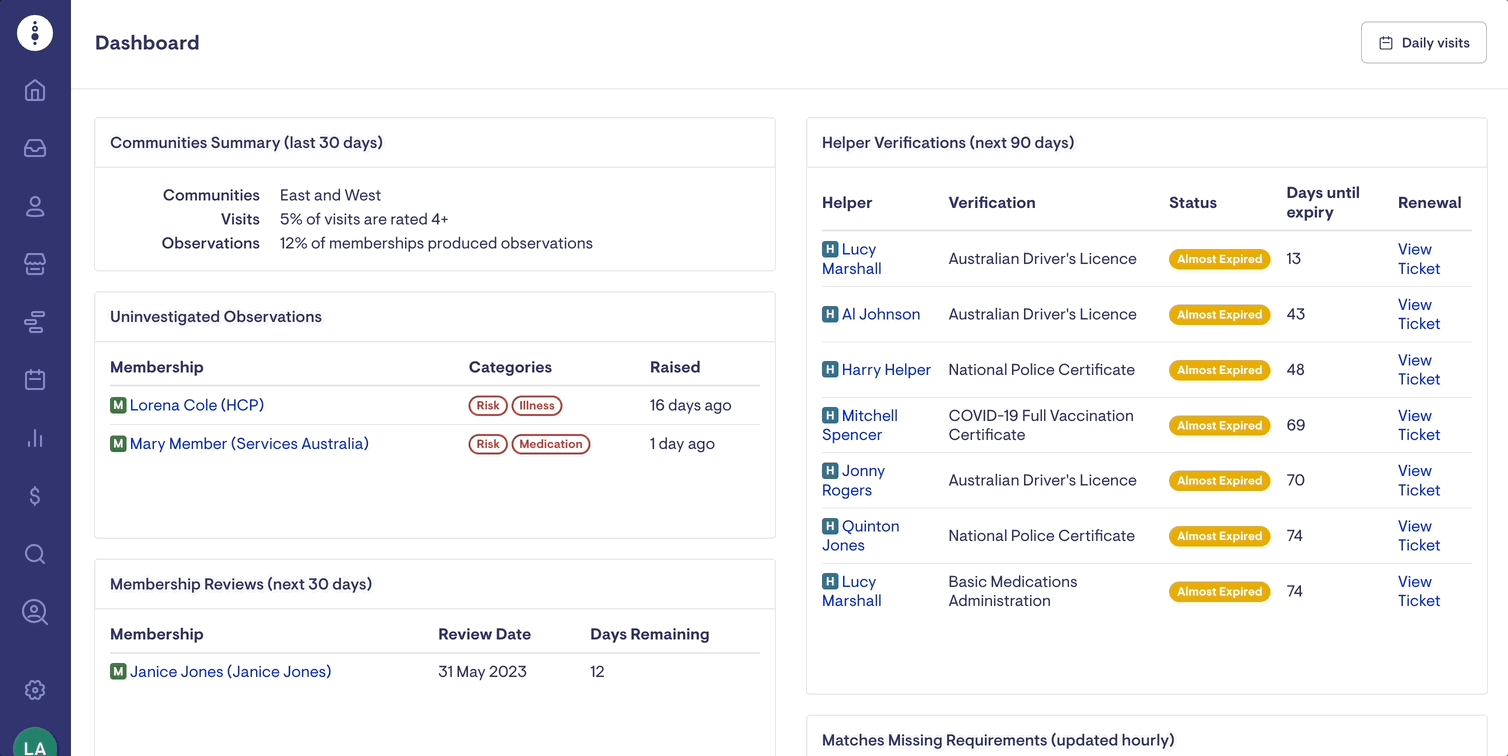Open the bar chart reports icon
Viewport: 1508px width, 756px height.
pyautogui.click(x=35, y=438)
